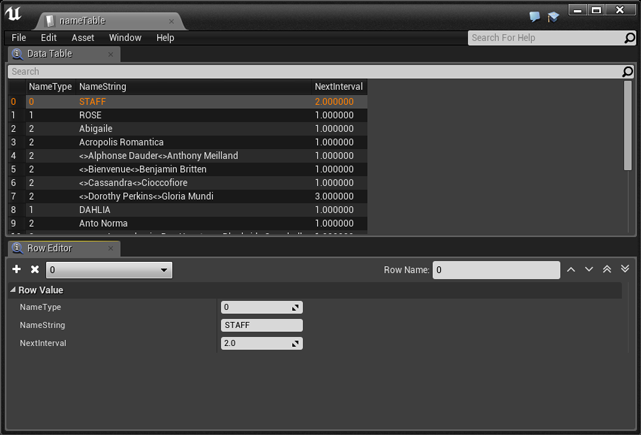This screenshot has height=435, width=641.
Task: Close the nameTable tab
Action: click(x=171, y=21)
